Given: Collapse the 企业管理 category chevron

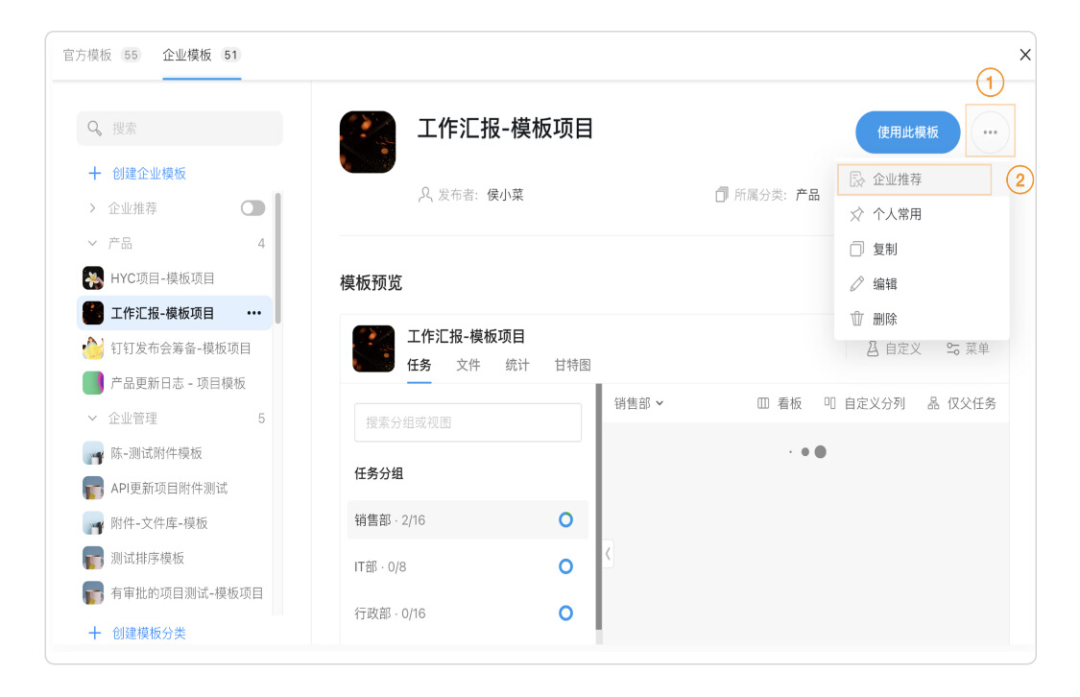Looking at the screenshot, I should pyautogui.click(x=93, y=418).
